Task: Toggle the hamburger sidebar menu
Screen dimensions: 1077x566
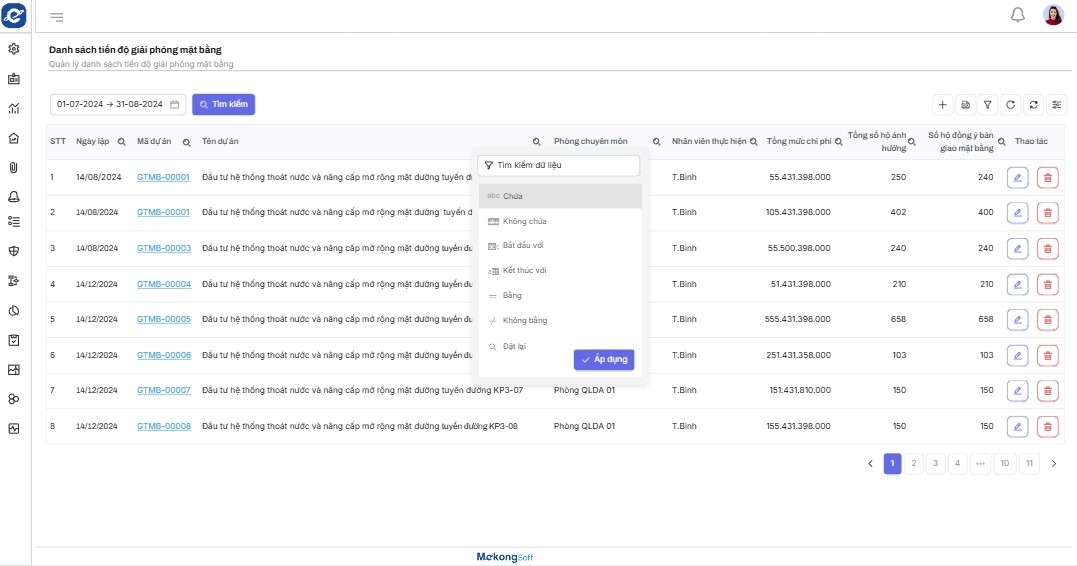Action: coord(57,16)
